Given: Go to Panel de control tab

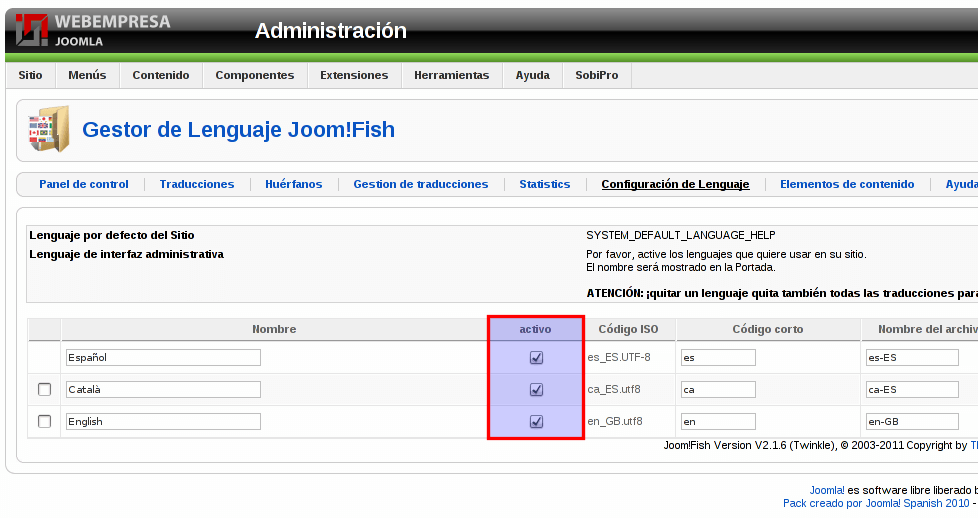Looking at the screenshot, I should click(x=84, y=184).
